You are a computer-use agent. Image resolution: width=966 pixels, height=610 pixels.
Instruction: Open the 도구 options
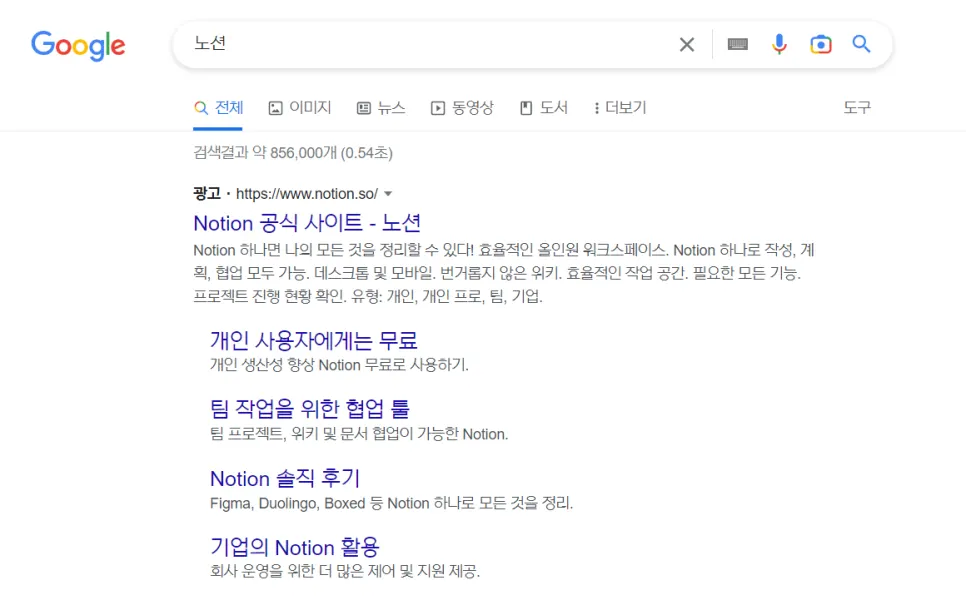tap(857, 108)
